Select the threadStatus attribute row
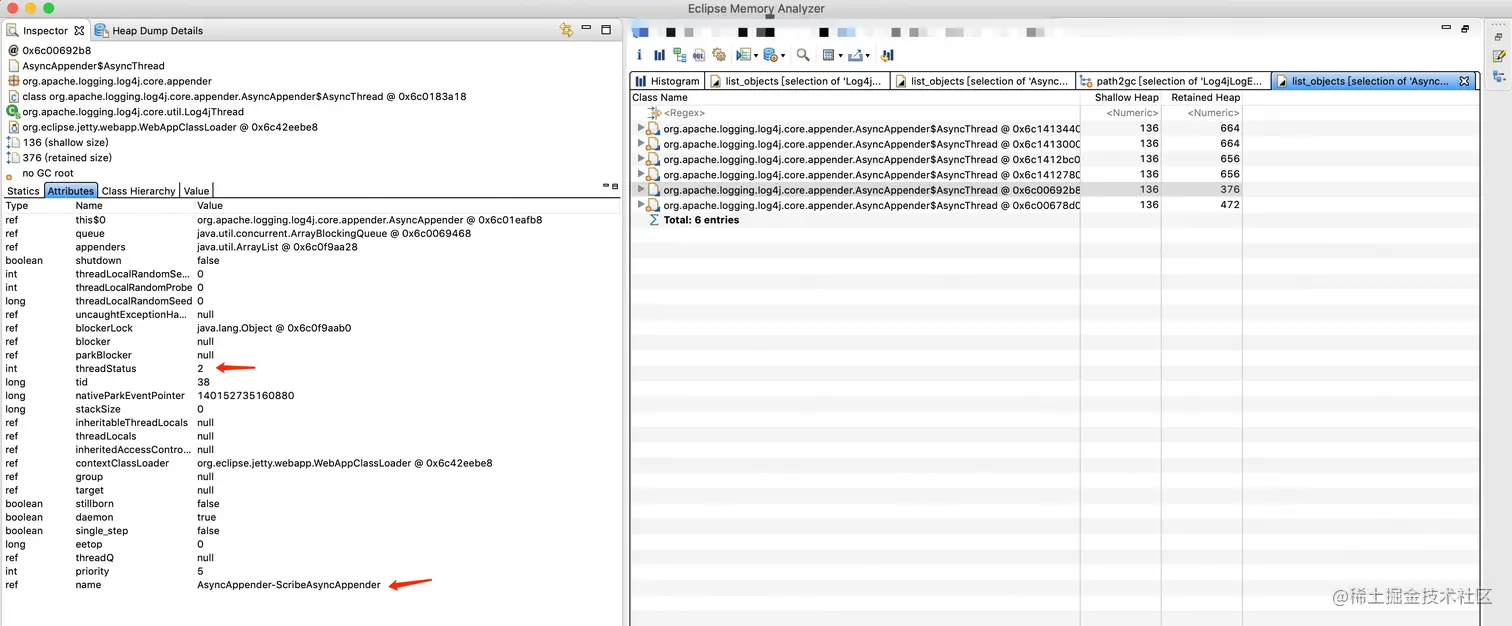Image resolution: width=1512 pixels, height=626 pixels. pos(310,369)
